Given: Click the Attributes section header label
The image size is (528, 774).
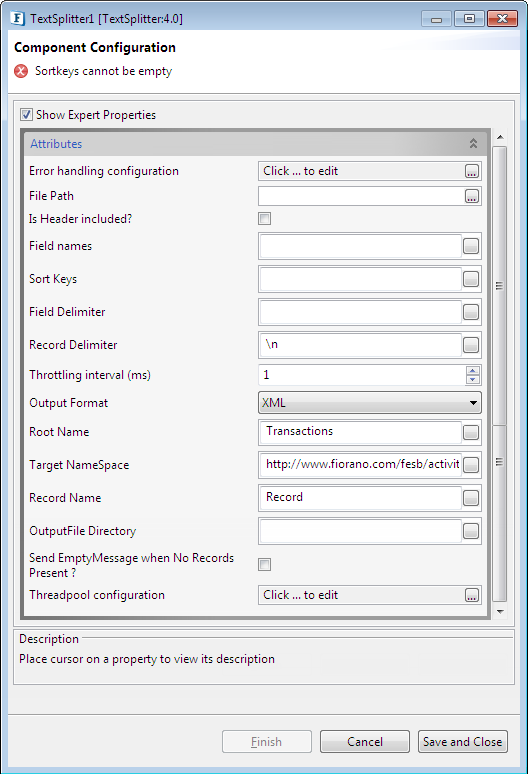Looking at the screenshot, I should (x=56, y=144).
